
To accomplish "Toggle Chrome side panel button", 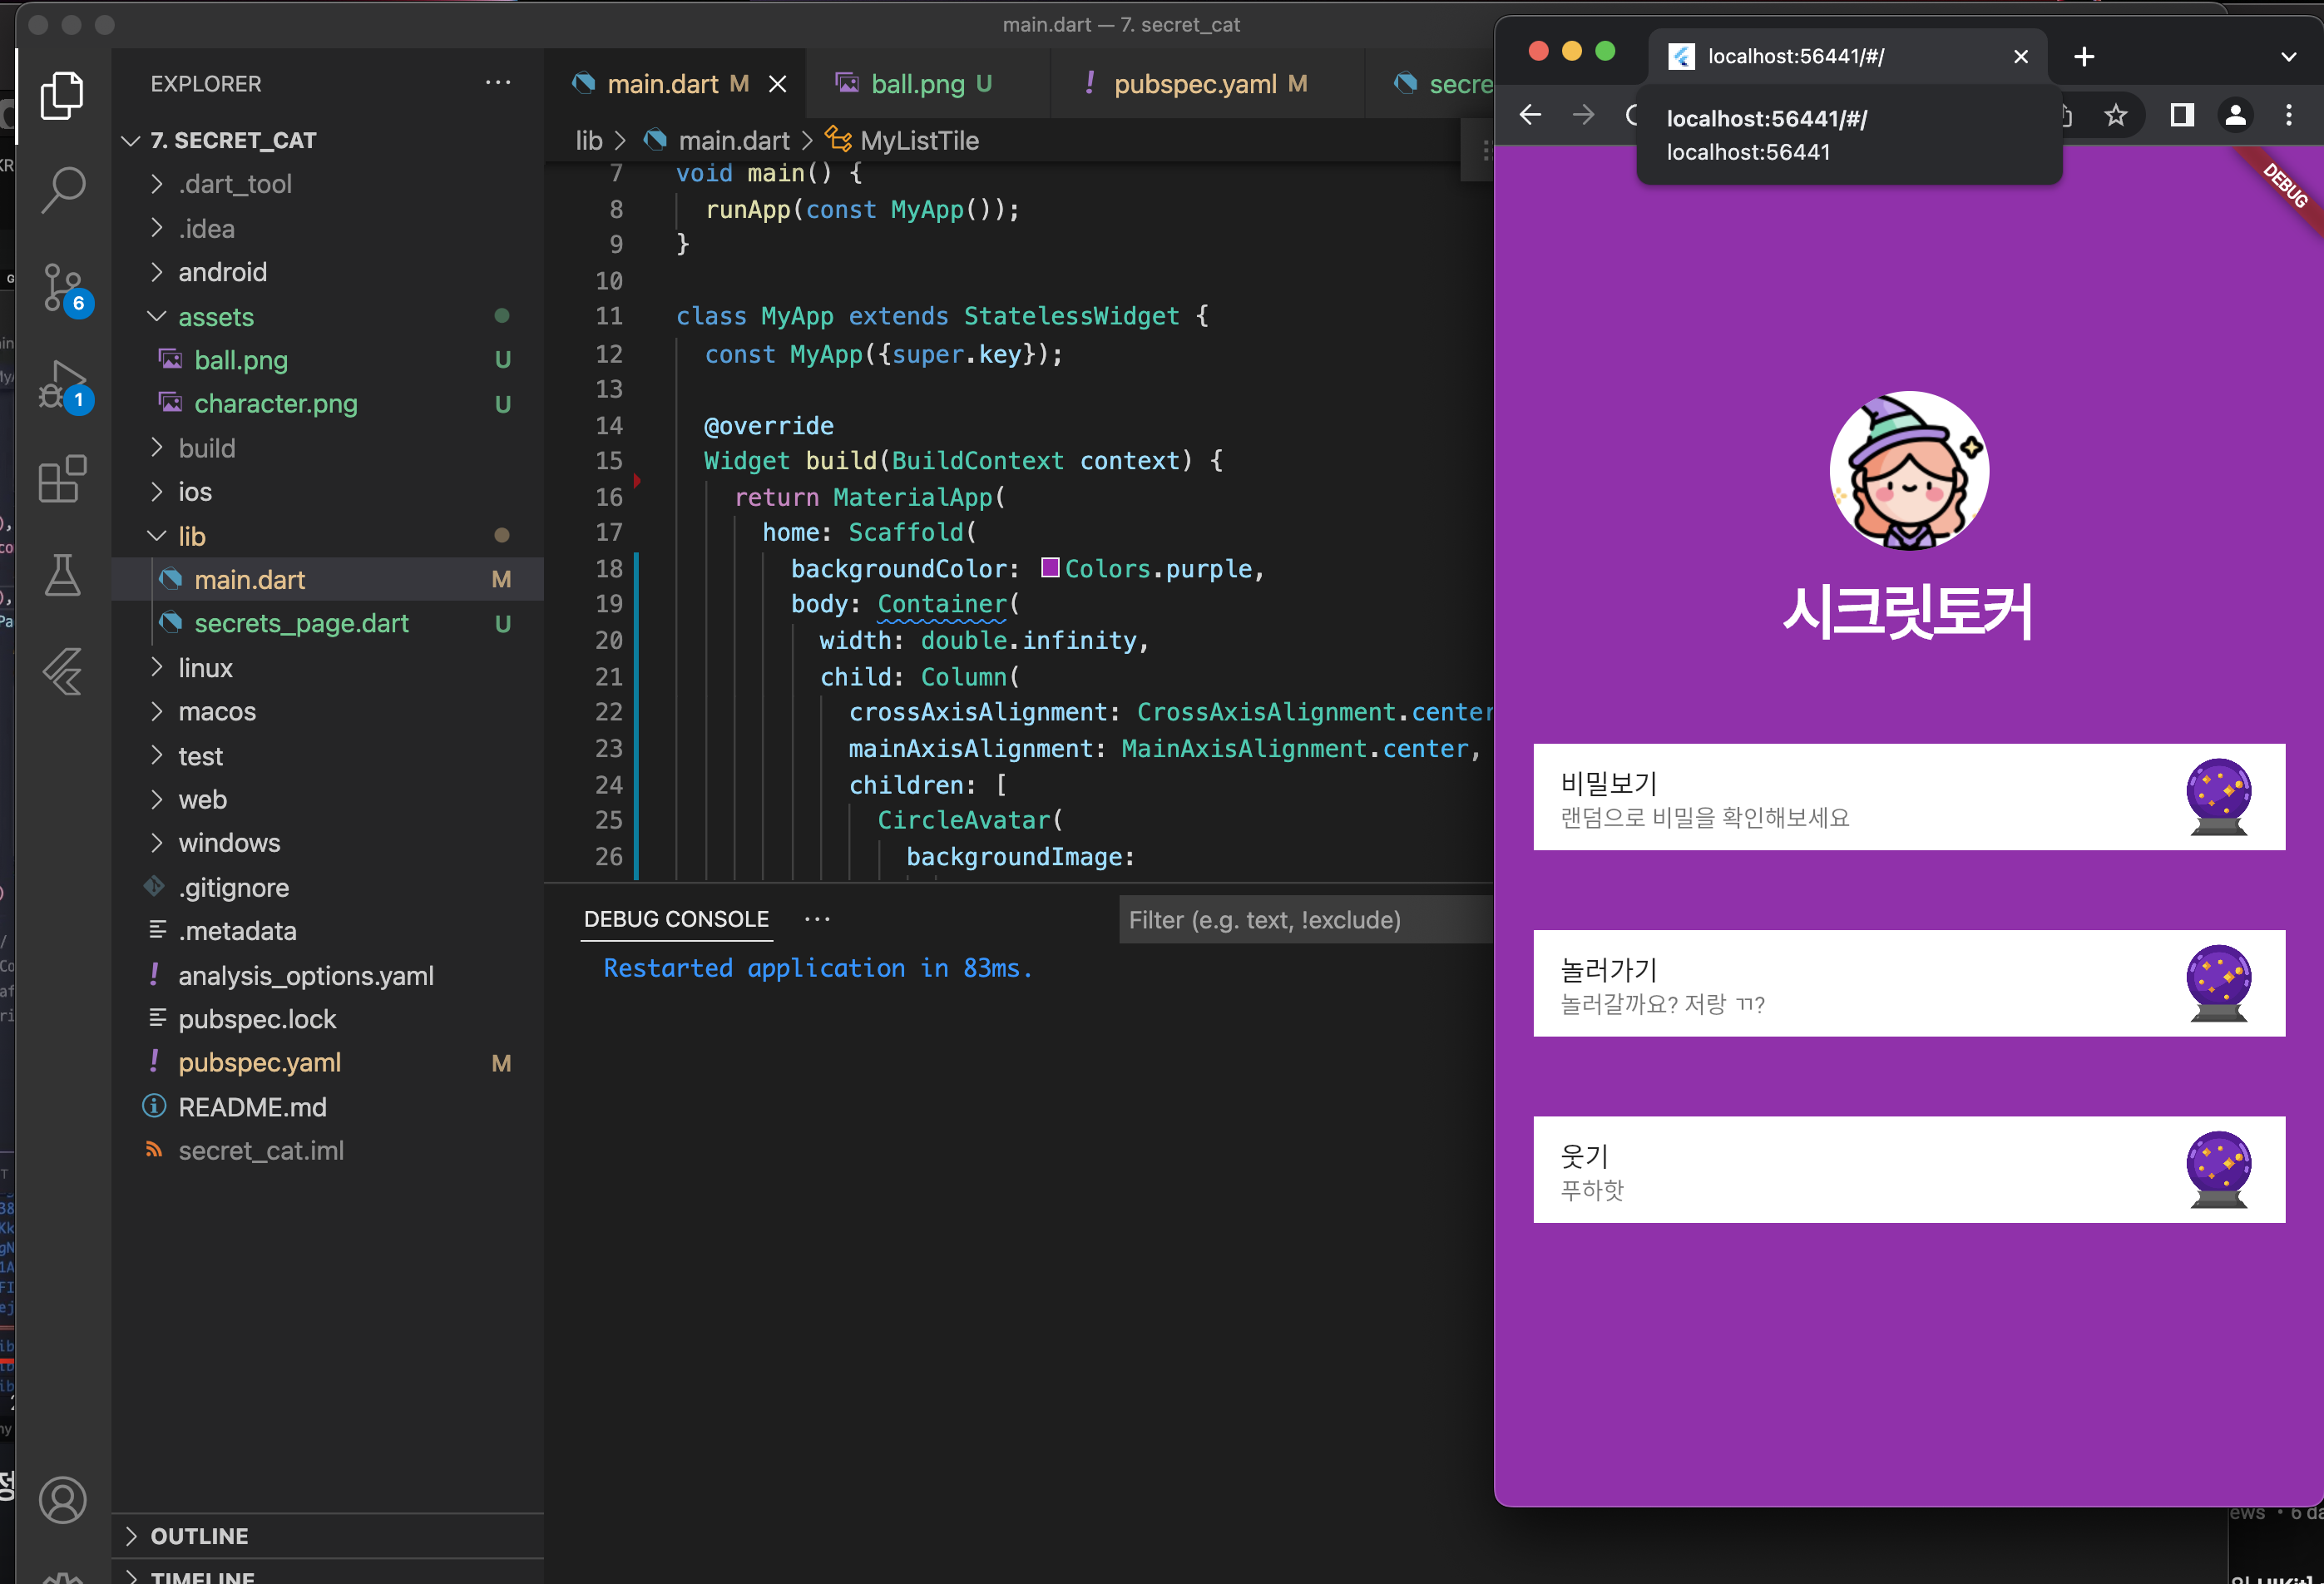I will 2181,116.
